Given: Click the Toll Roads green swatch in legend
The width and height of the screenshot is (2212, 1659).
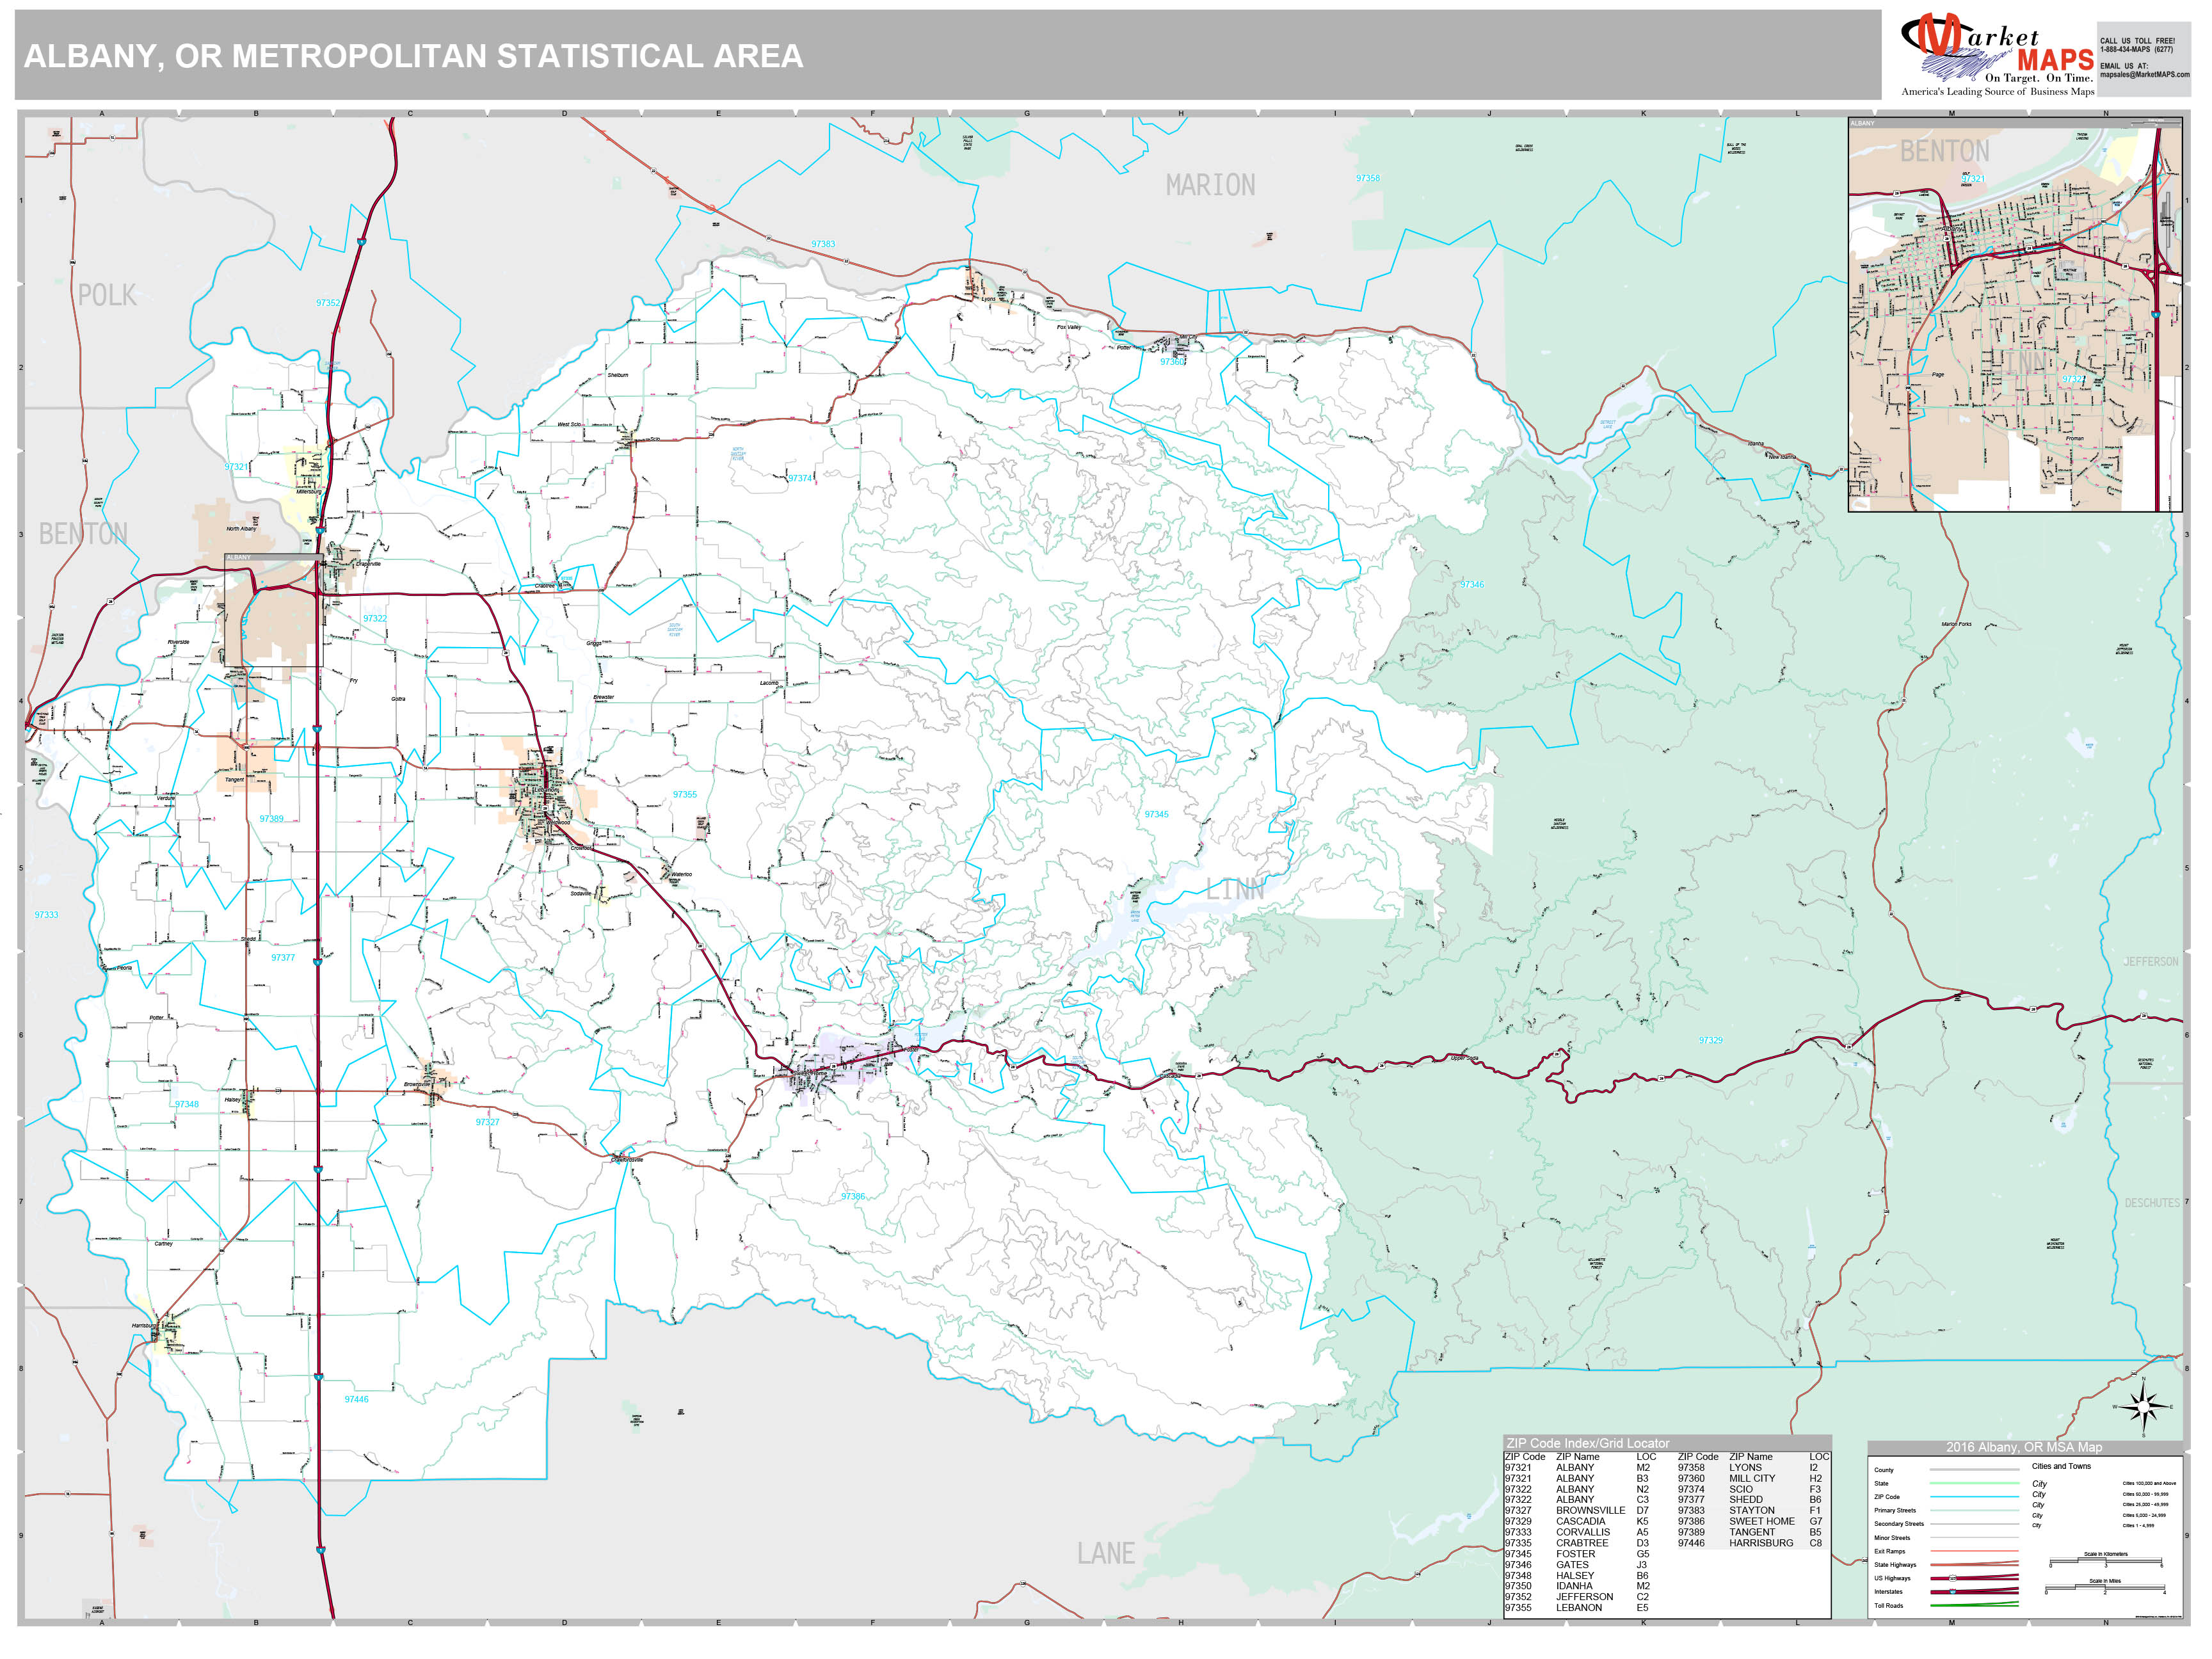Looking at the screenshot, I should pyautogui.click(x=1974, y=1605).
